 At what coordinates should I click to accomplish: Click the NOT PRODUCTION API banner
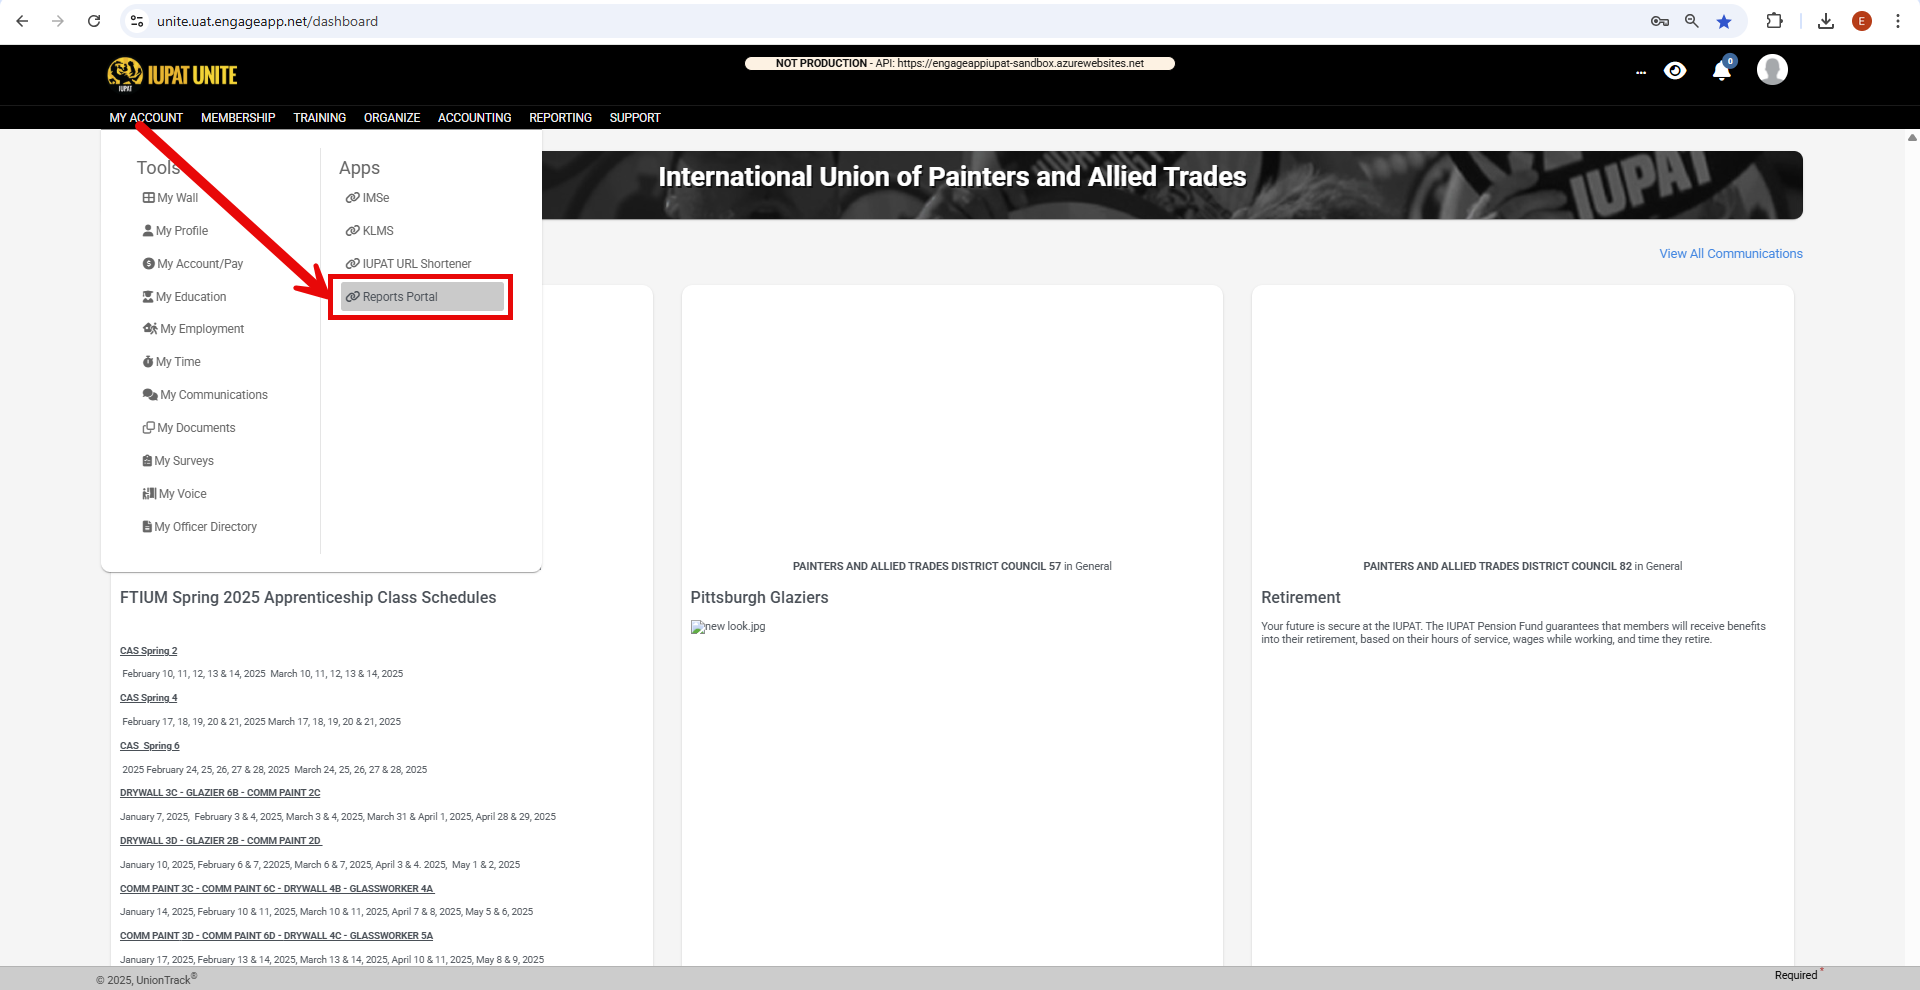point(960,63)
